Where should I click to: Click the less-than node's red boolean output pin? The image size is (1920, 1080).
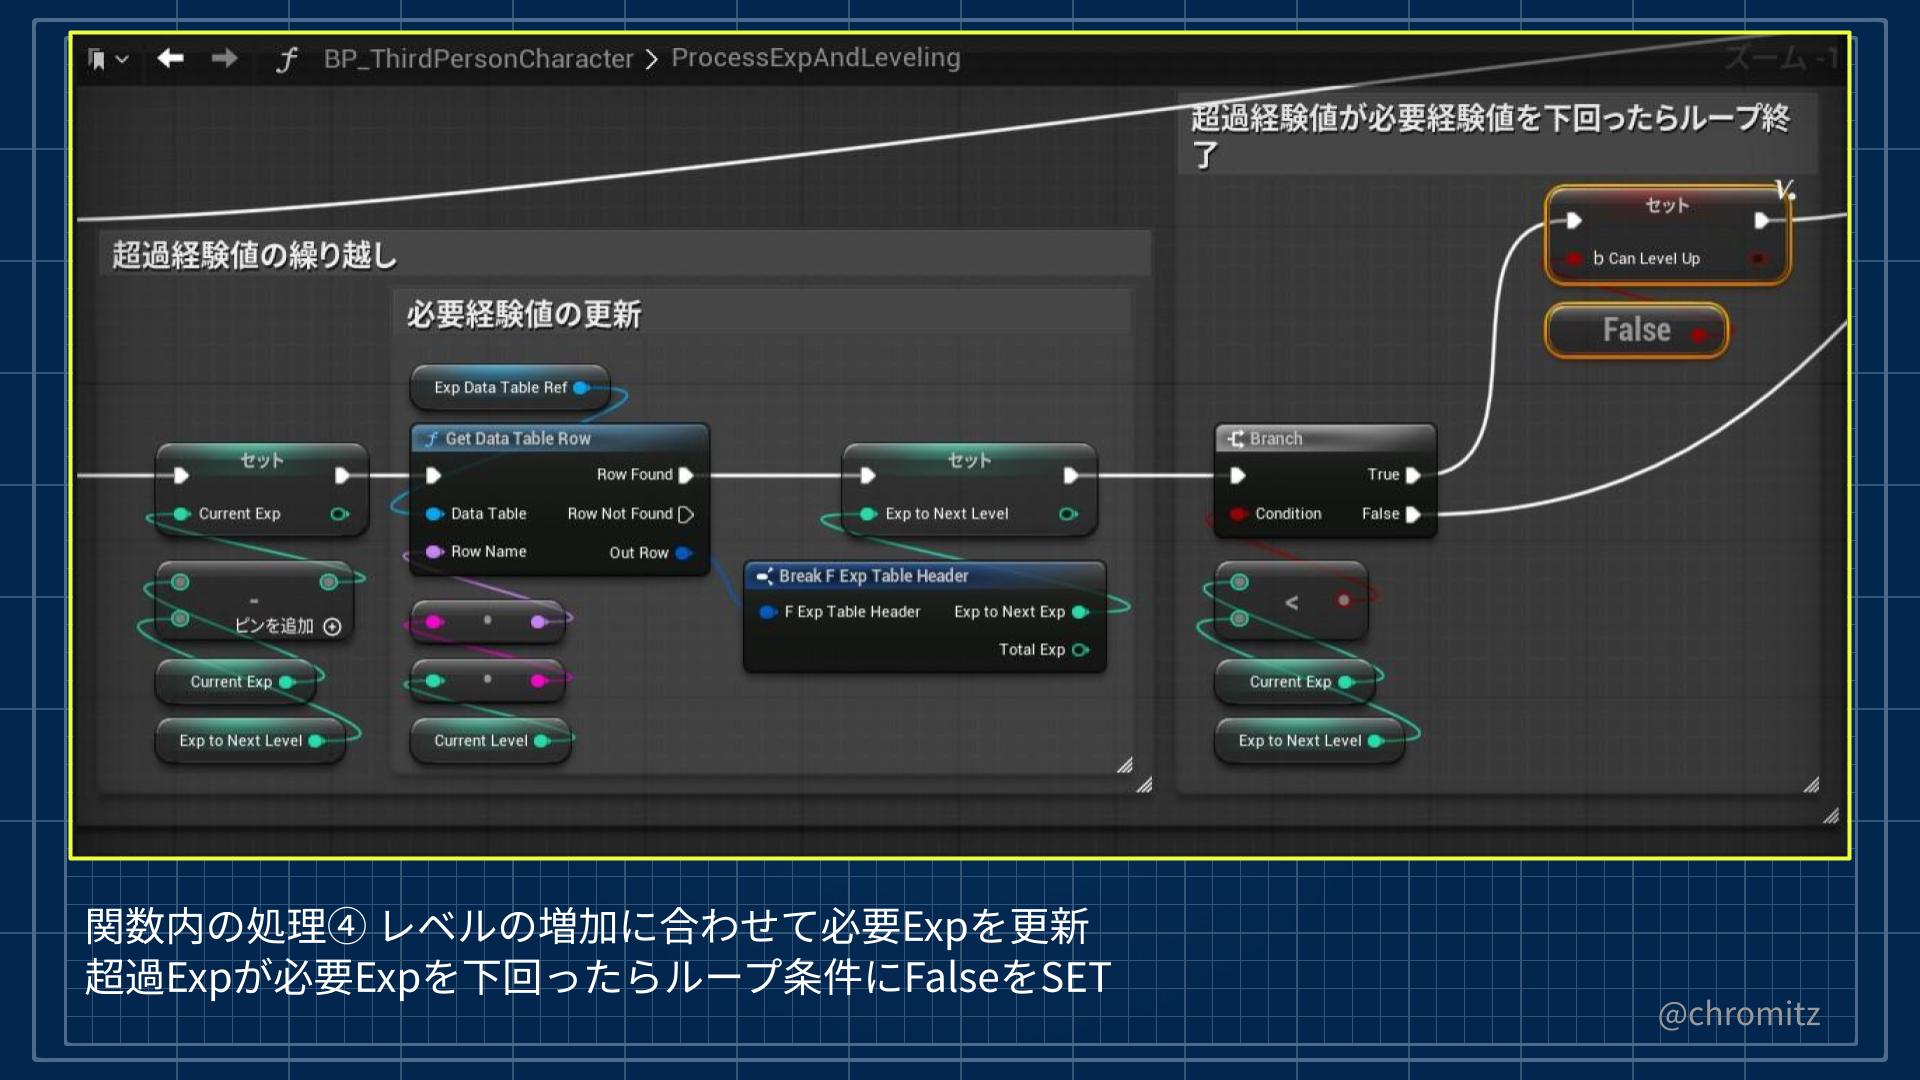pos(1344,601)
